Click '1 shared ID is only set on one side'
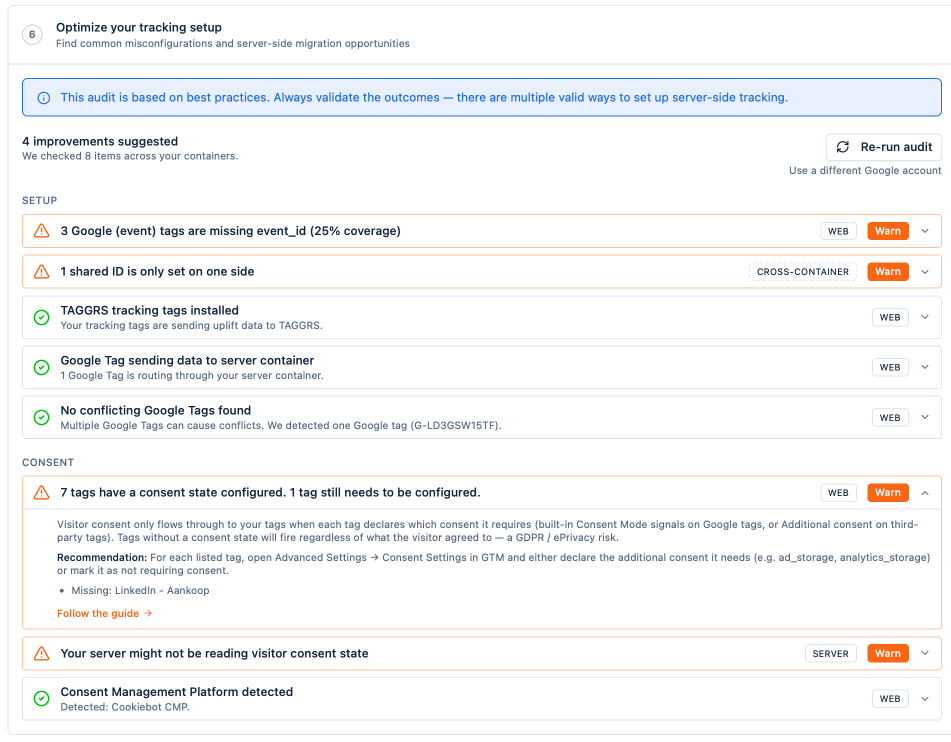 tap(157, 271)
